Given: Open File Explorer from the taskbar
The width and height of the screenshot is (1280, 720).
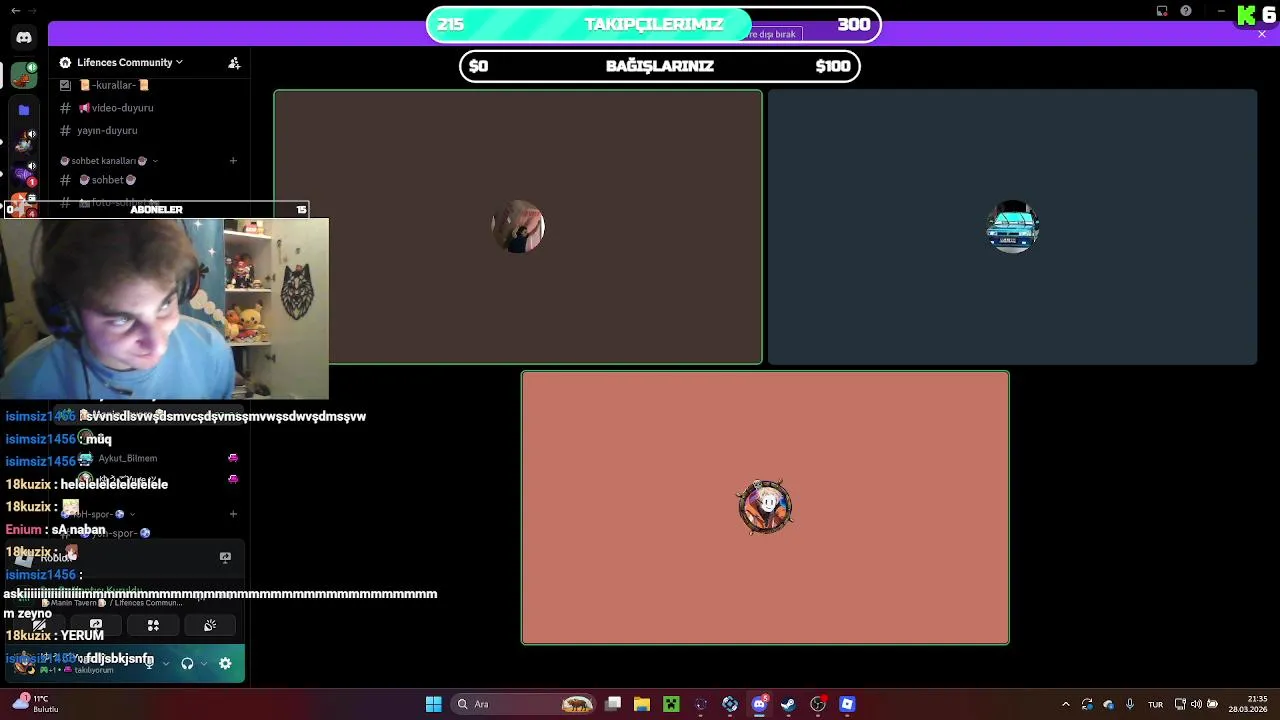Looking at the screenshot, I should [x=642, y=704].
